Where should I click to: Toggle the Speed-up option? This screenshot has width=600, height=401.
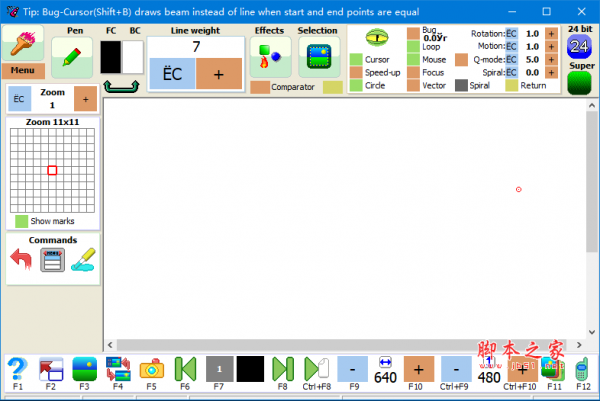pyautogui.click(x=356, y=72)
